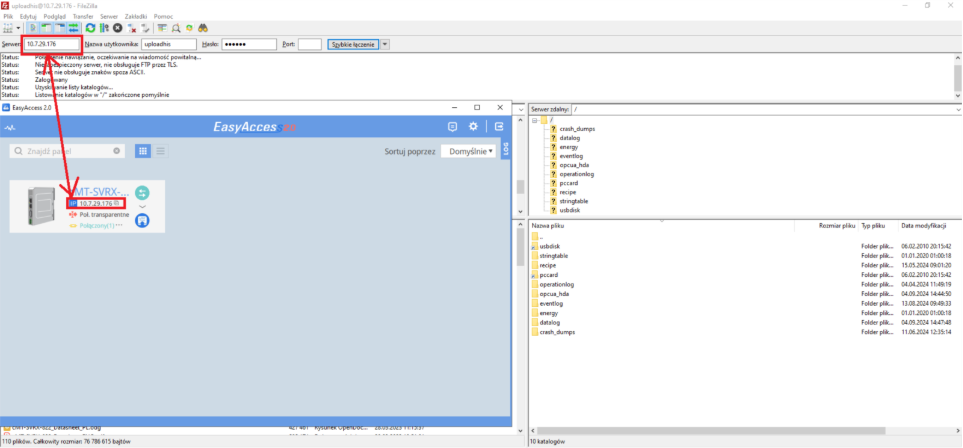Image resolution: width=963 pixels, height=448 pixels.
Task: Toggle remote directory tree view icon
Action: point(60,28)
